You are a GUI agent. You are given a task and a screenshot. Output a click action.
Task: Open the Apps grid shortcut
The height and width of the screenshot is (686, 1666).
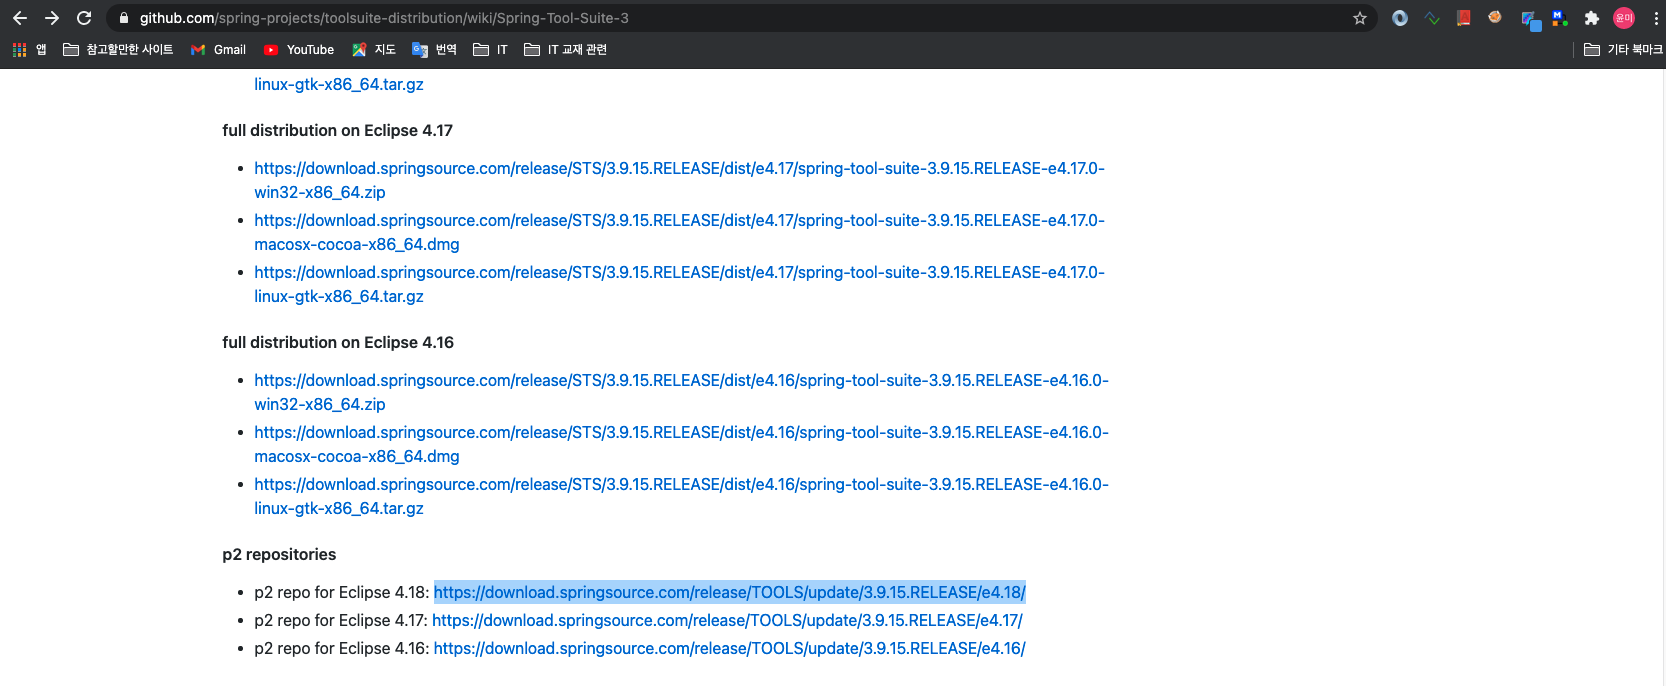[29, 49]
